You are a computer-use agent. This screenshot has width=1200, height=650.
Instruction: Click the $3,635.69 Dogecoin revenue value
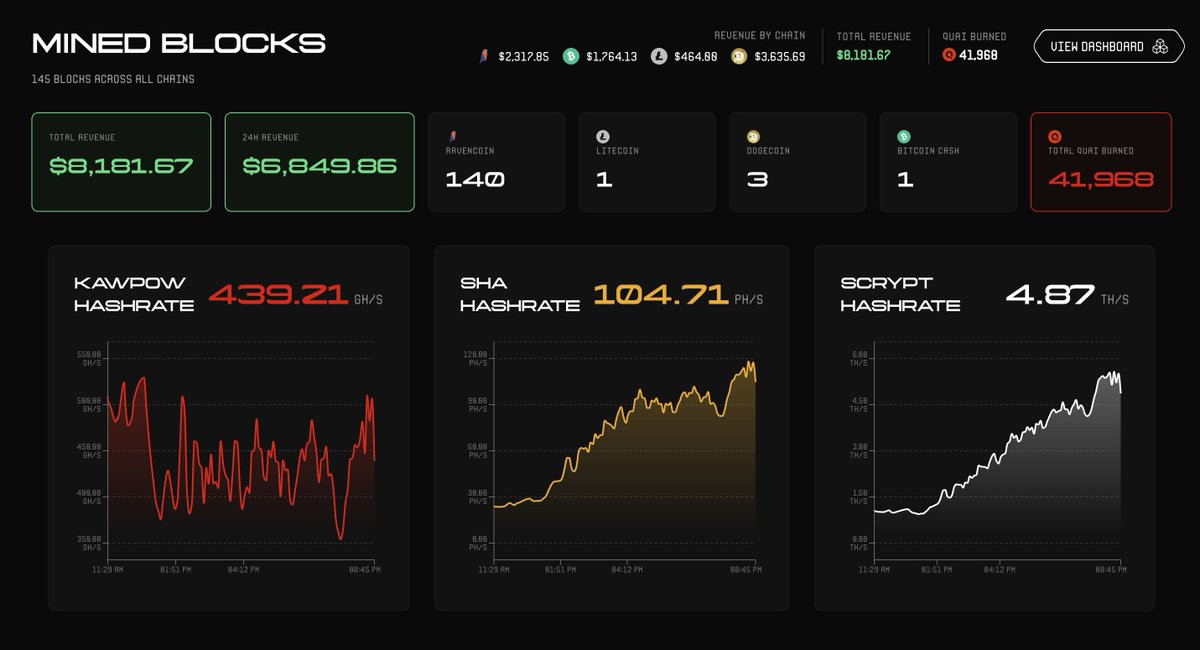(780, 57)
